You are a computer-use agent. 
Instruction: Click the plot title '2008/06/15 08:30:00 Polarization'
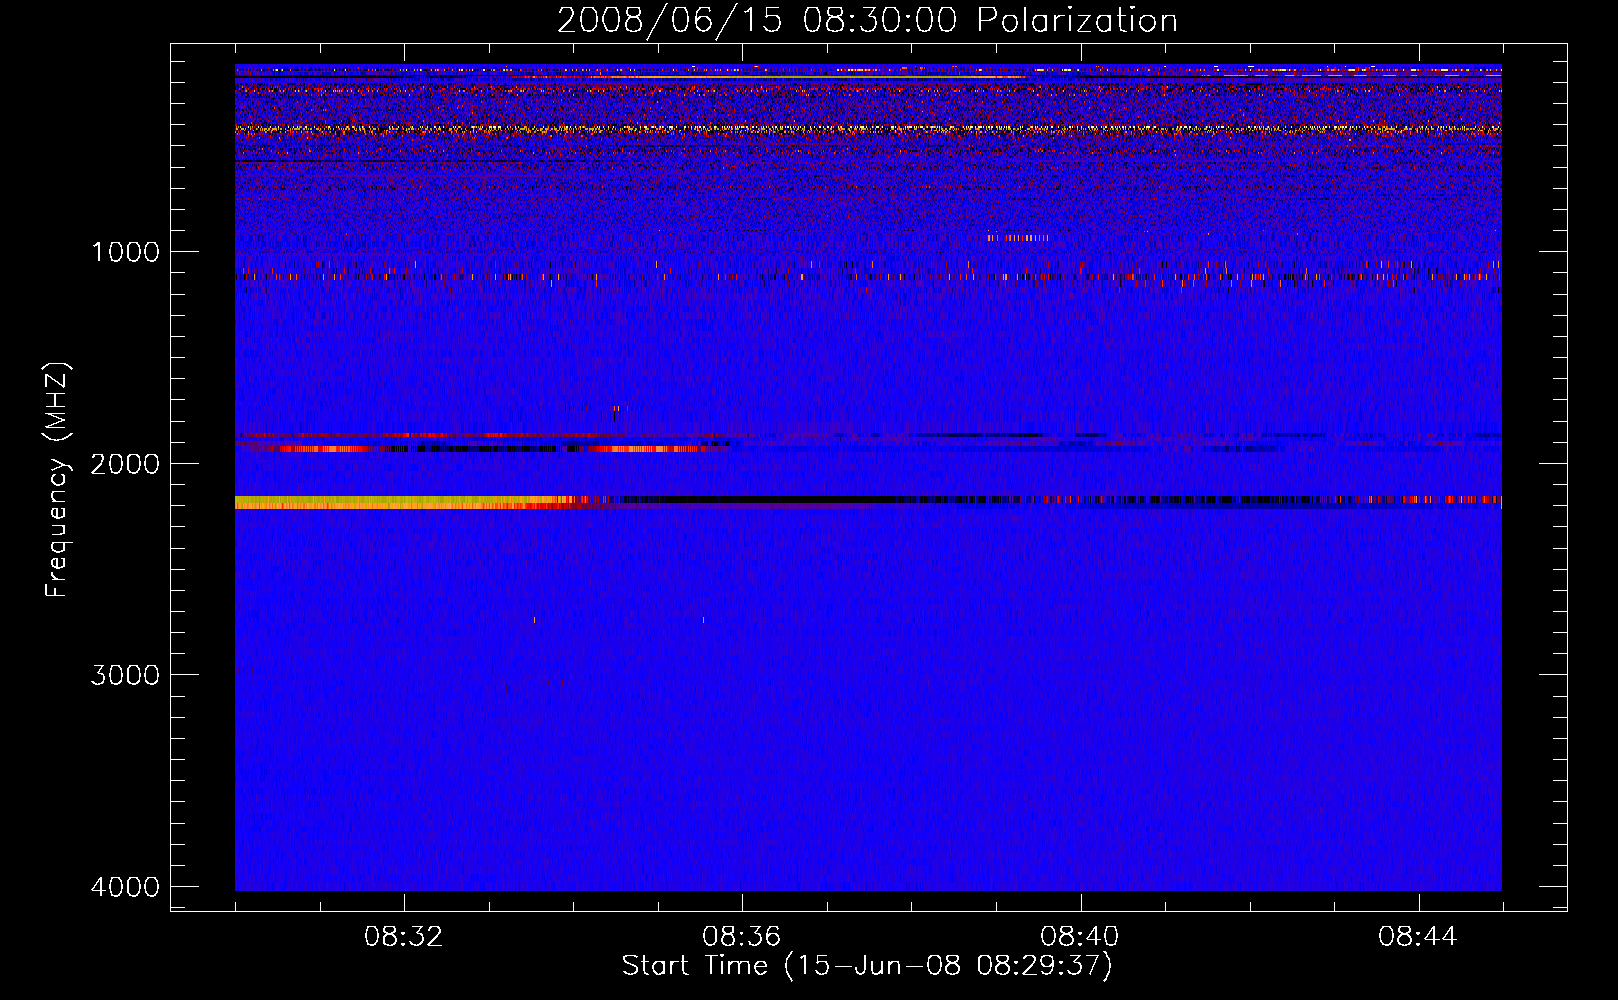coord(867,21)
